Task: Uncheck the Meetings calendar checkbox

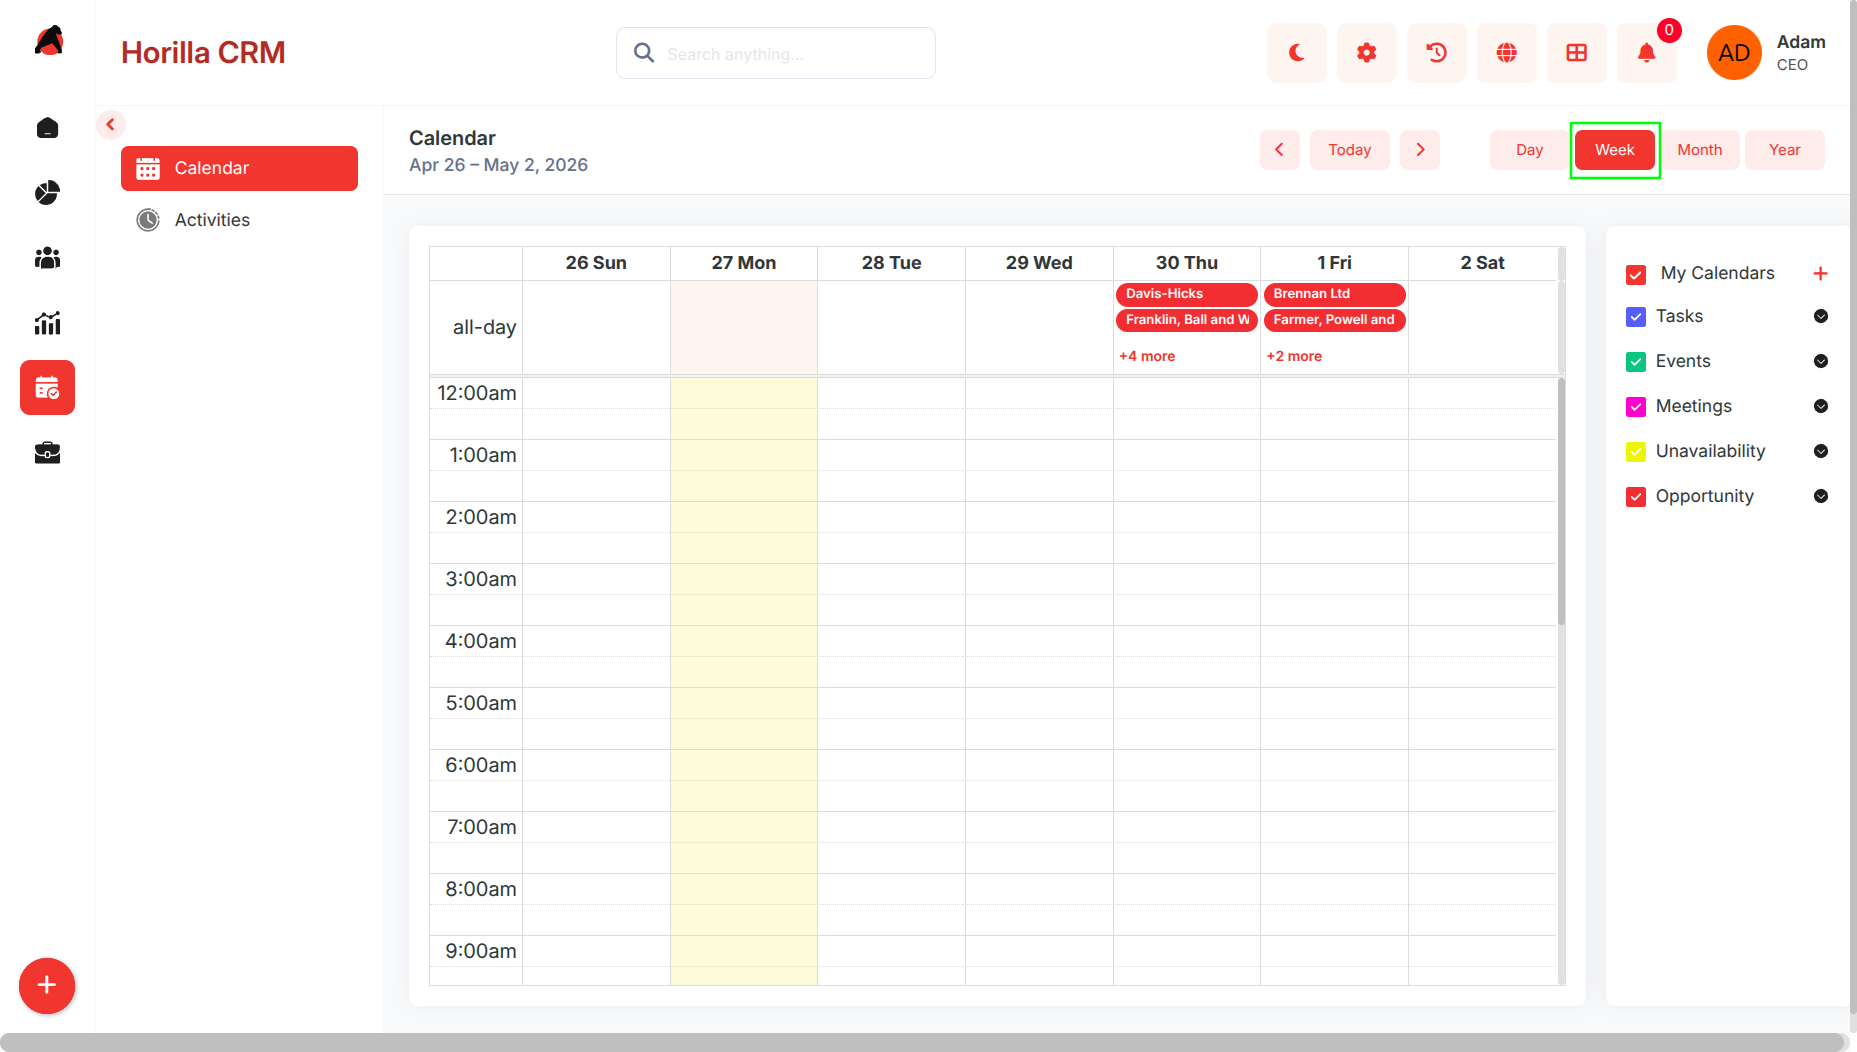Action: click(x=1636, y=407)
